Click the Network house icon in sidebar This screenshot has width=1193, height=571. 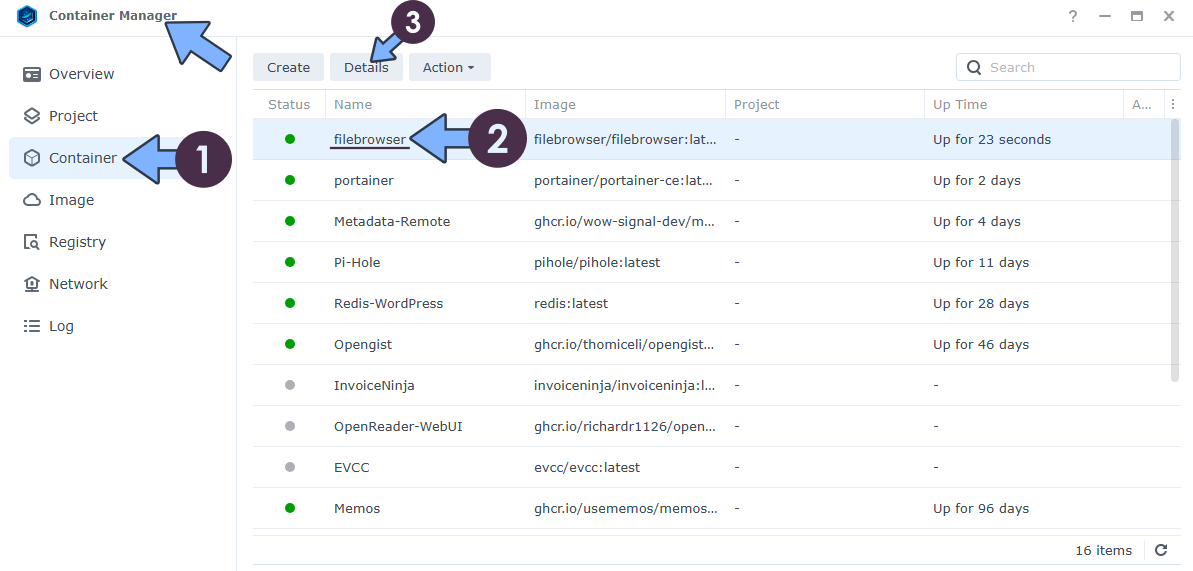31,284
